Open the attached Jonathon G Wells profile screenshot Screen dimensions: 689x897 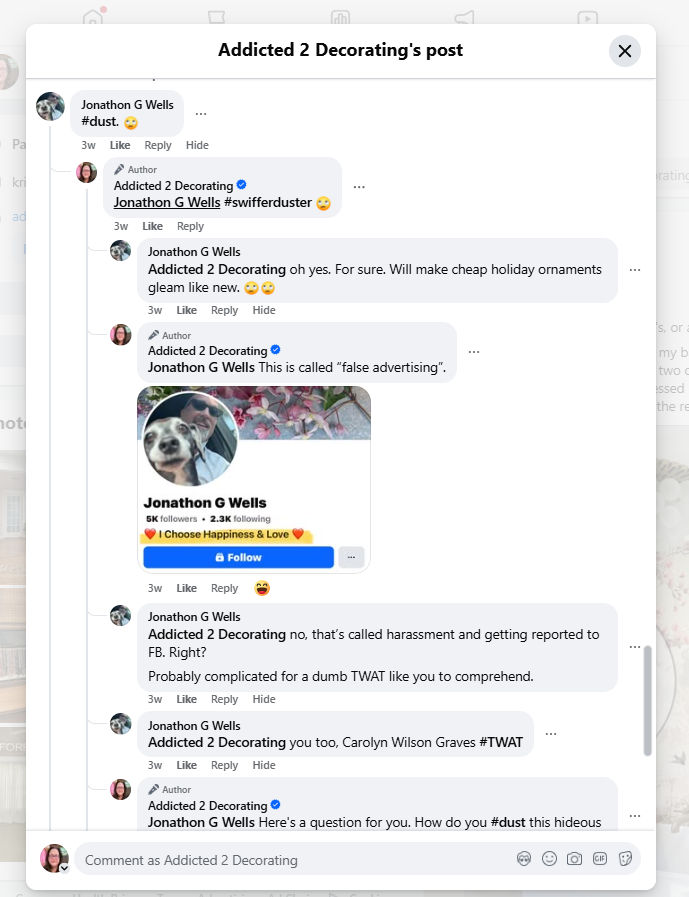pos(254,479)
